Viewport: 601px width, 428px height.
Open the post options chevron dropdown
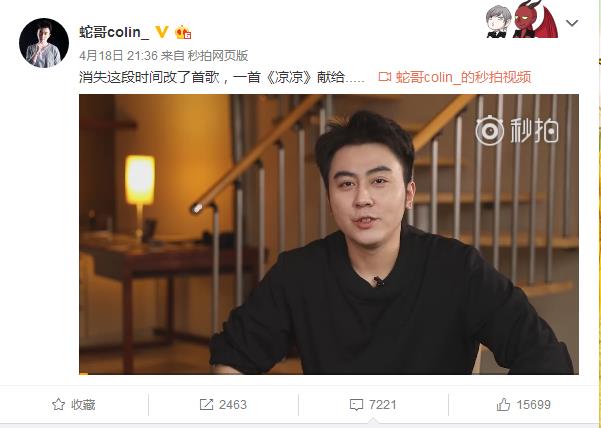point(571,23)
